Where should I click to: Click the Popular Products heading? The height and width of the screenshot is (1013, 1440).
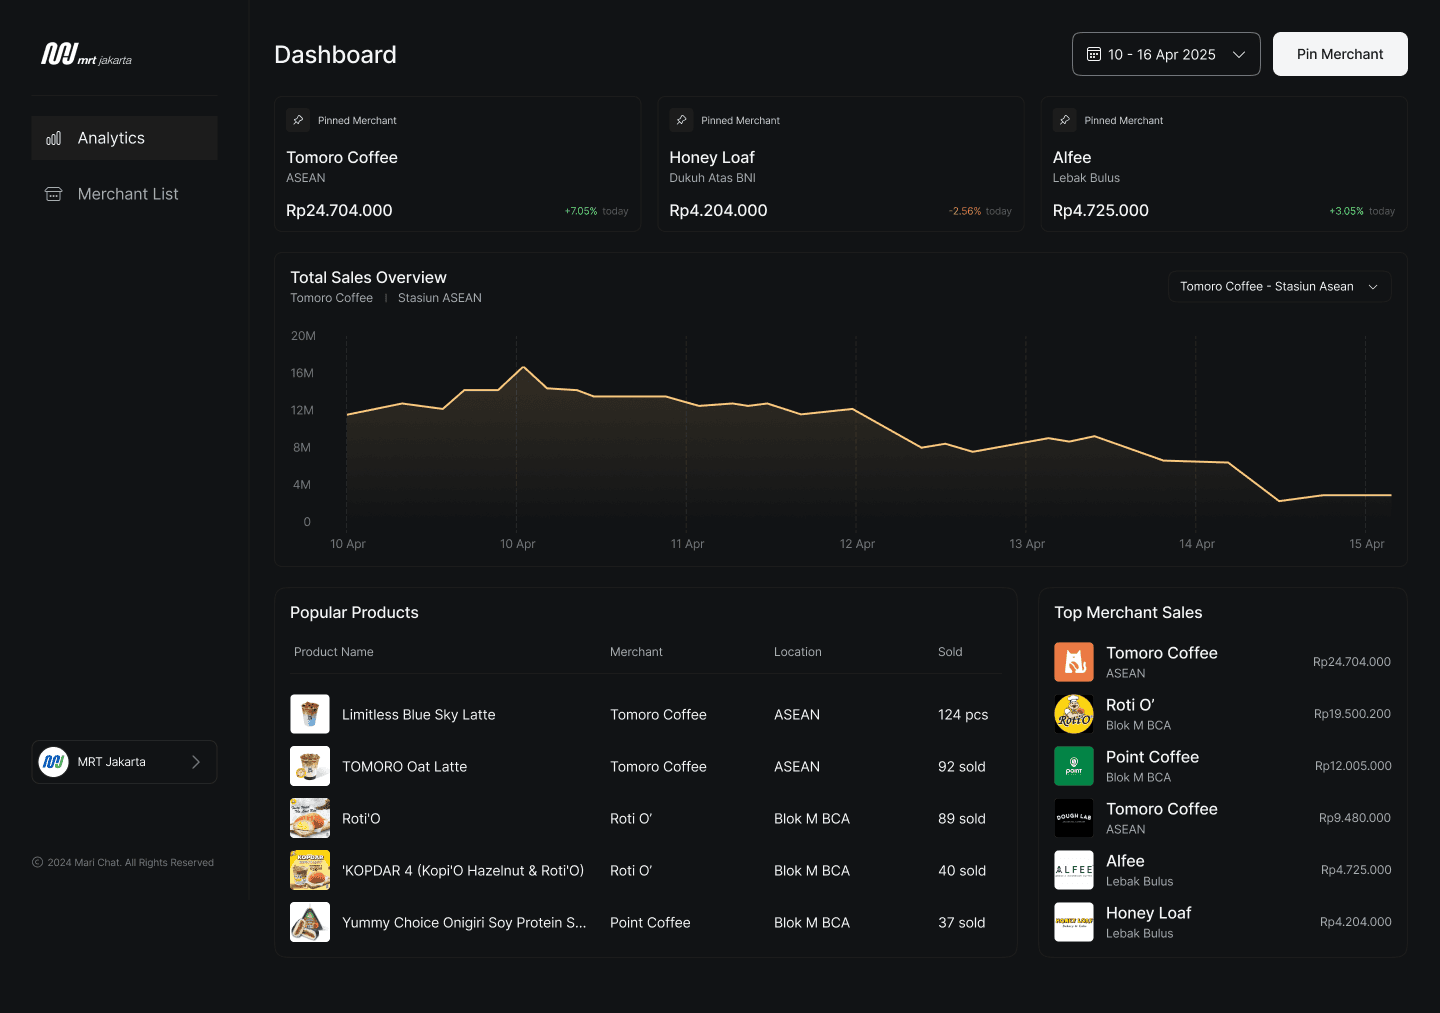354,612
